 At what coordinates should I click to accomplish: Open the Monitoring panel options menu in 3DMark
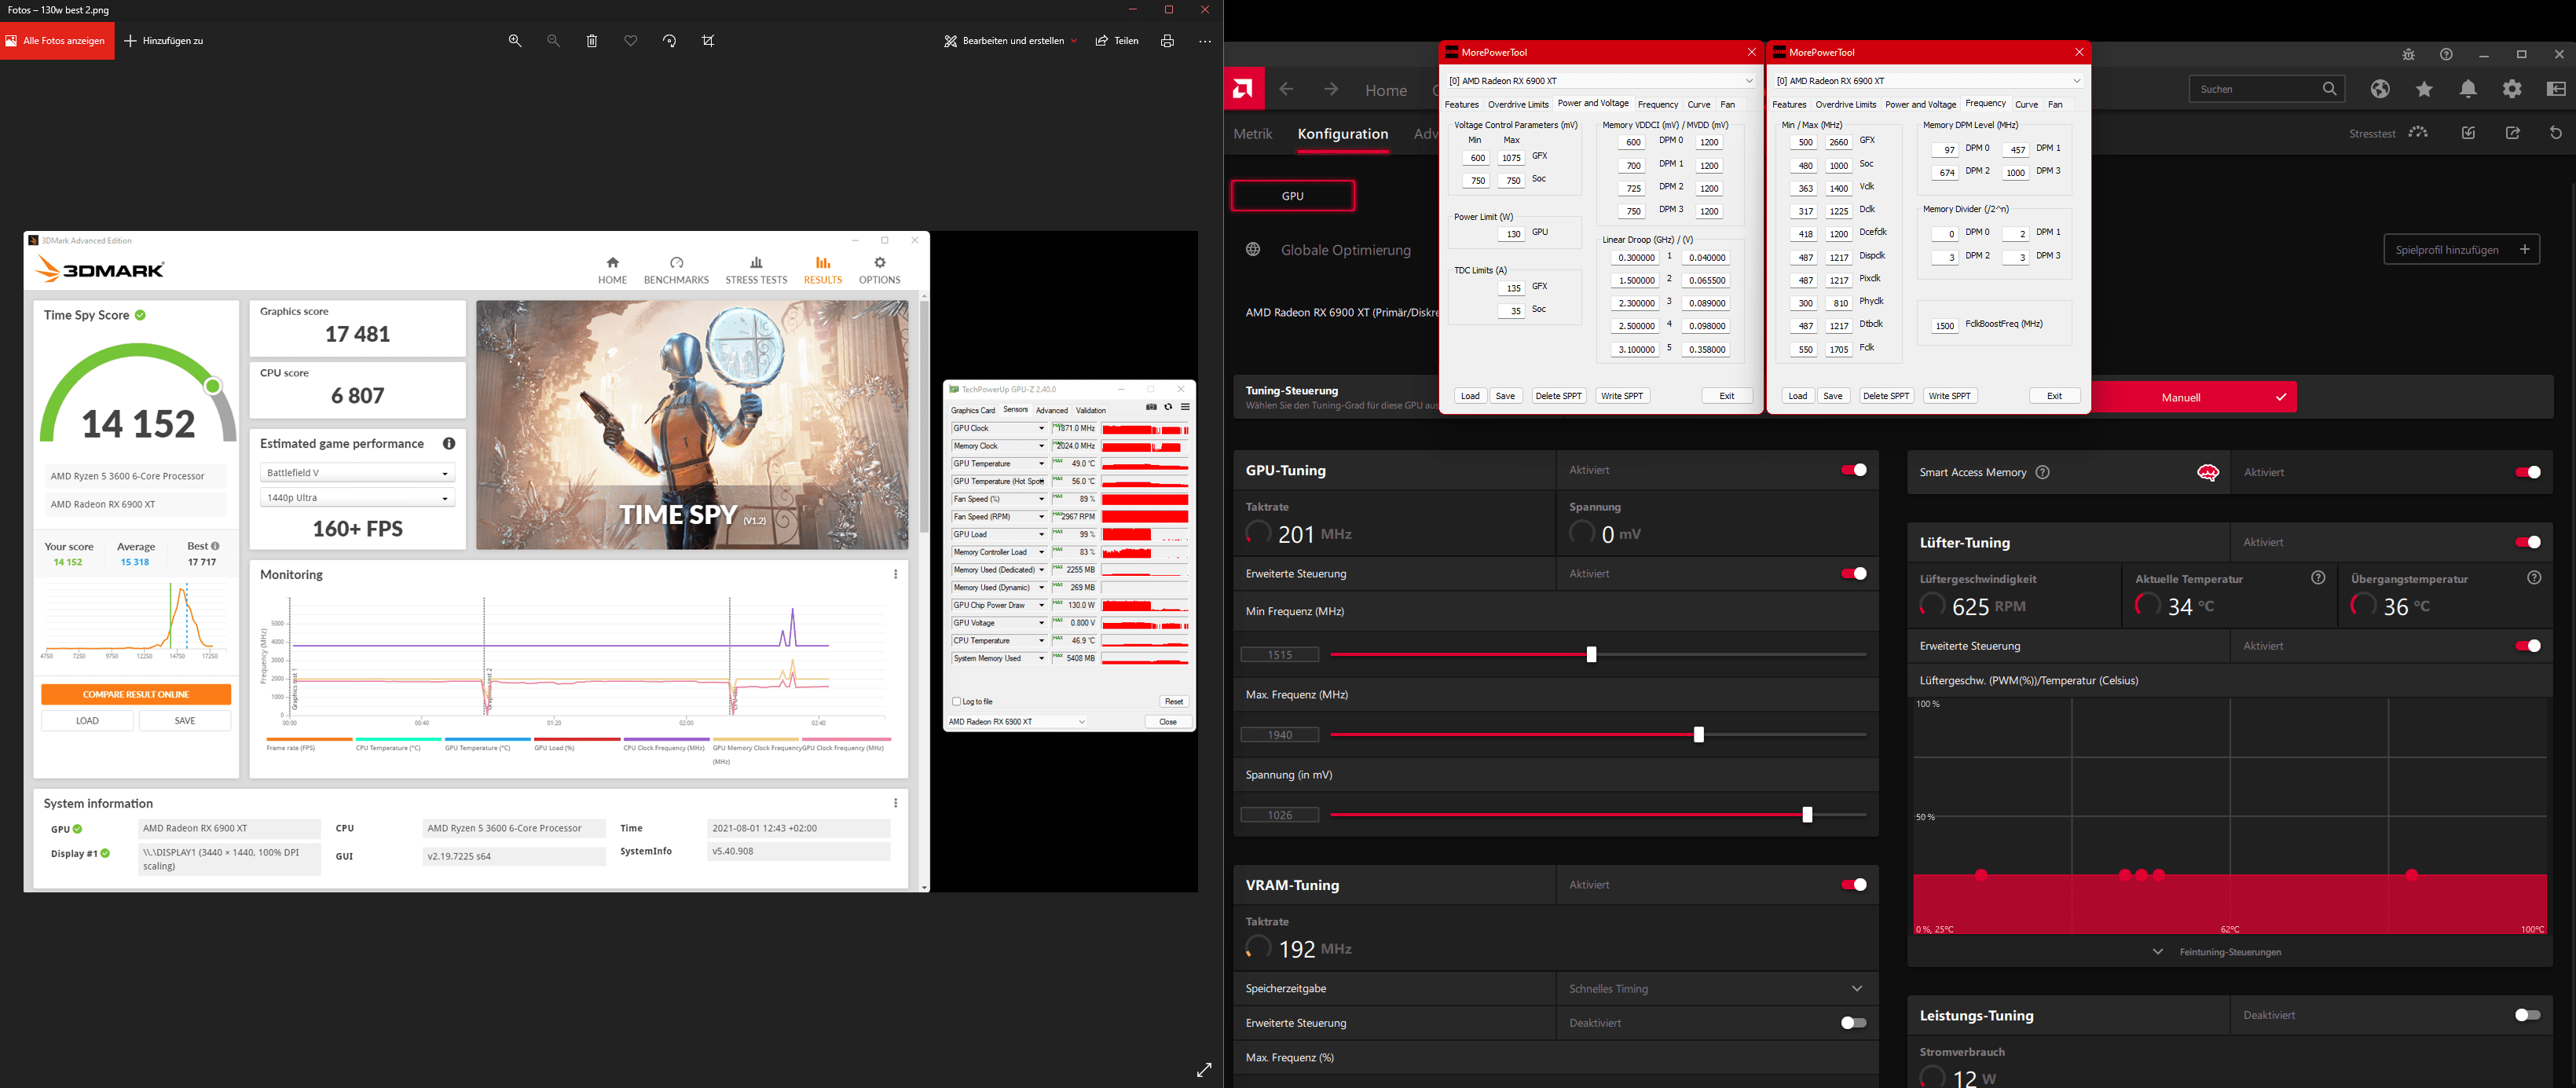point(895,574)
